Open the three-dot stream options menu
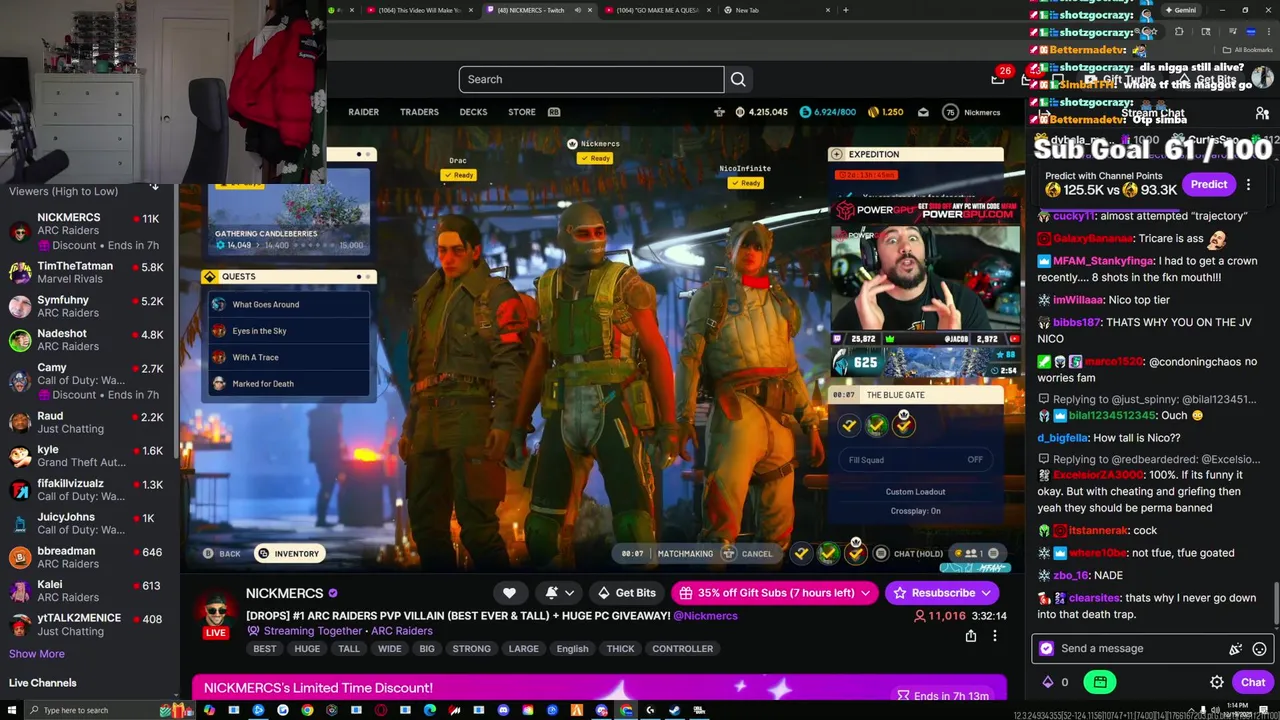Image resolution: width=1280 pixels, height=720 pixels. click(994, 636)
